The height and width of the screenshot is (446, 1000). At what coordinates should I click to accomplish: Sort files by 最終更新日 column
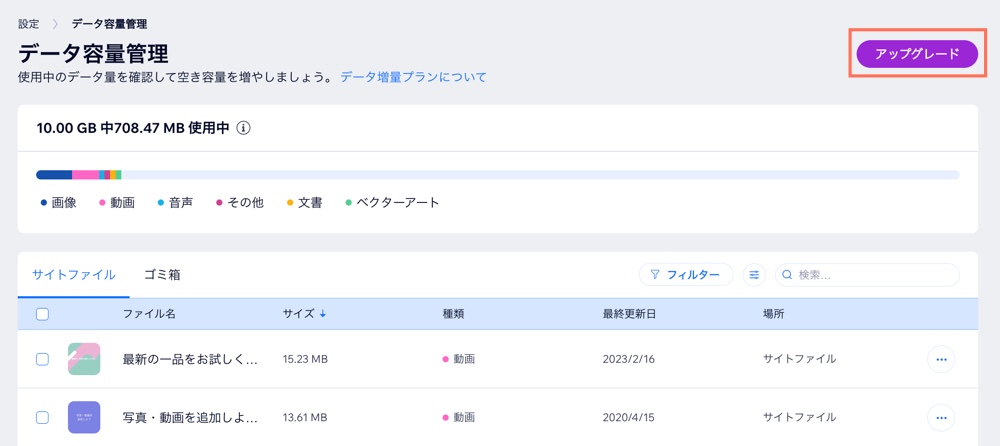pos(629,314)
